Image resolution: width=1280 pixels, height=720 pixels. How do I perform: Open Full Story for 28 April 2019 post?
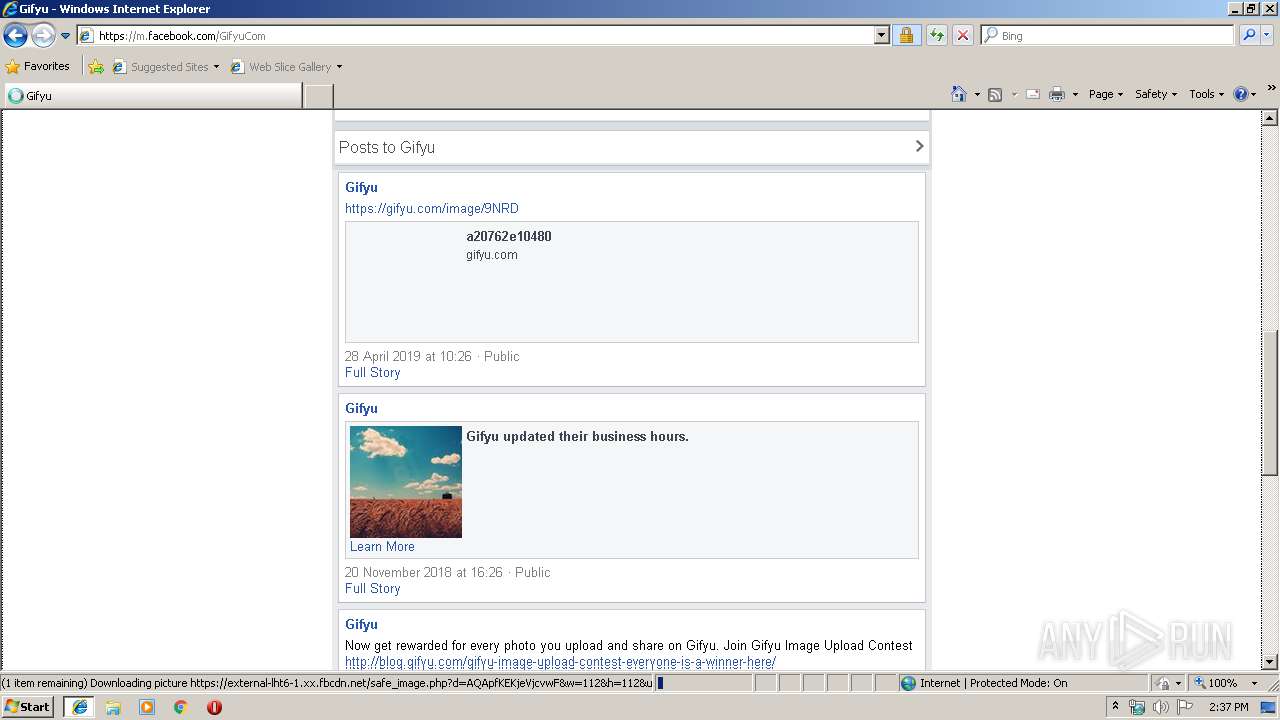(x=372, y=373)
